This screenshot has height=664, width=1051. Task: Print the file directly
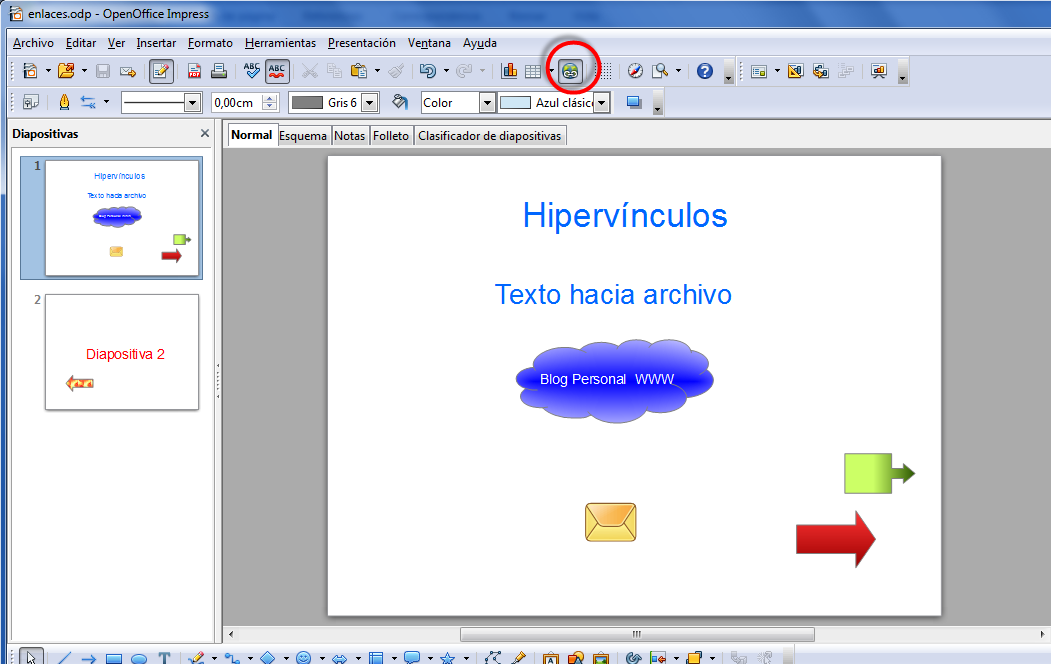[219, 71]
